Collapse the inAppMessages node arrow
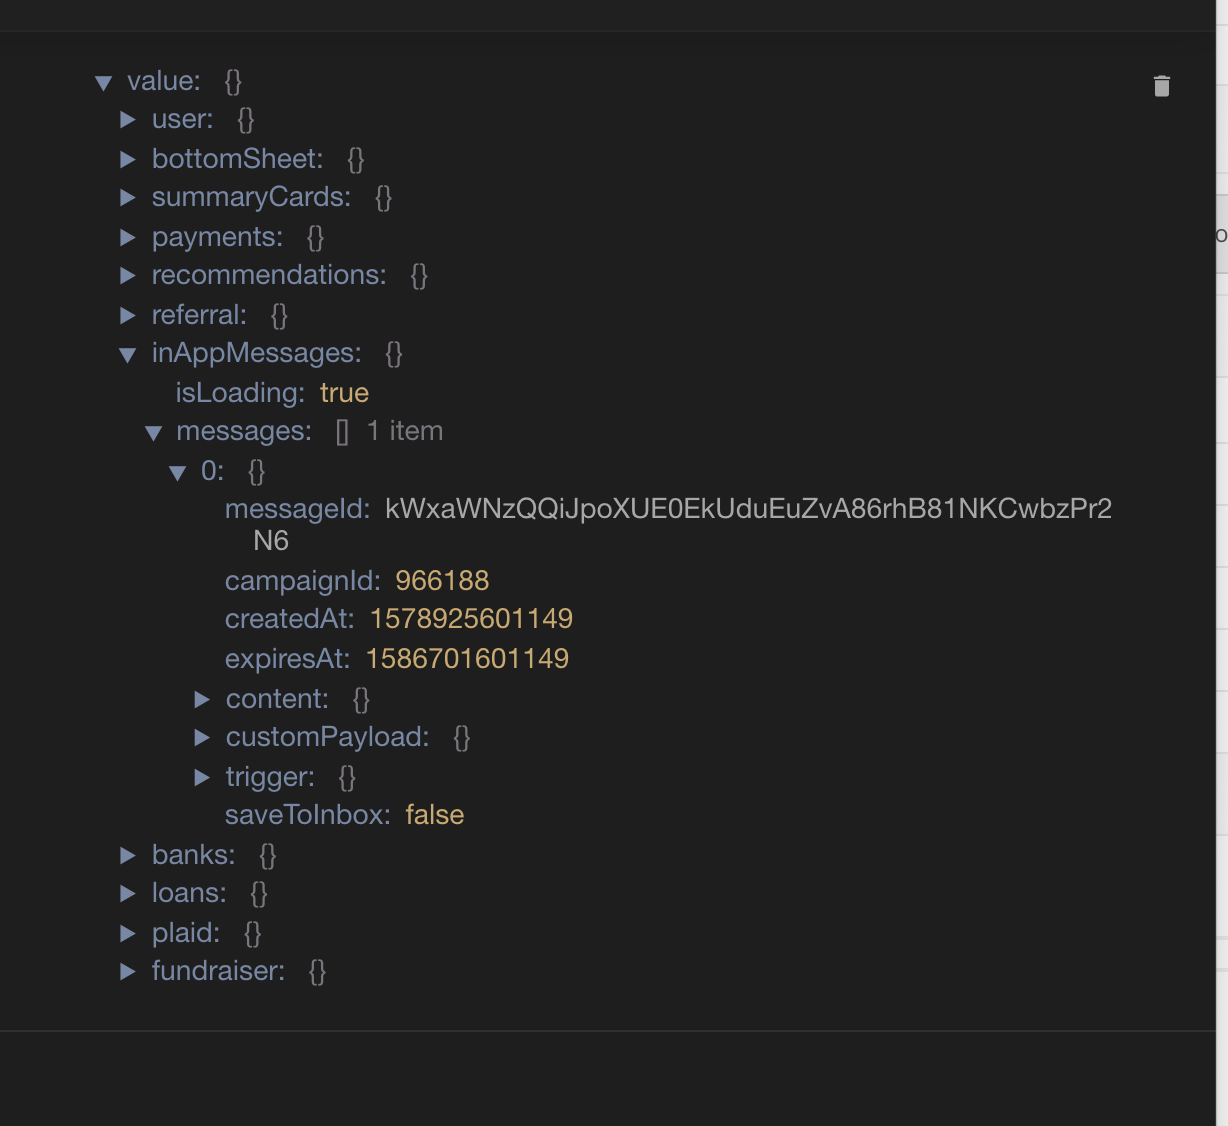Screen dimensions: 1228x1126 click(x=128, y=355)
